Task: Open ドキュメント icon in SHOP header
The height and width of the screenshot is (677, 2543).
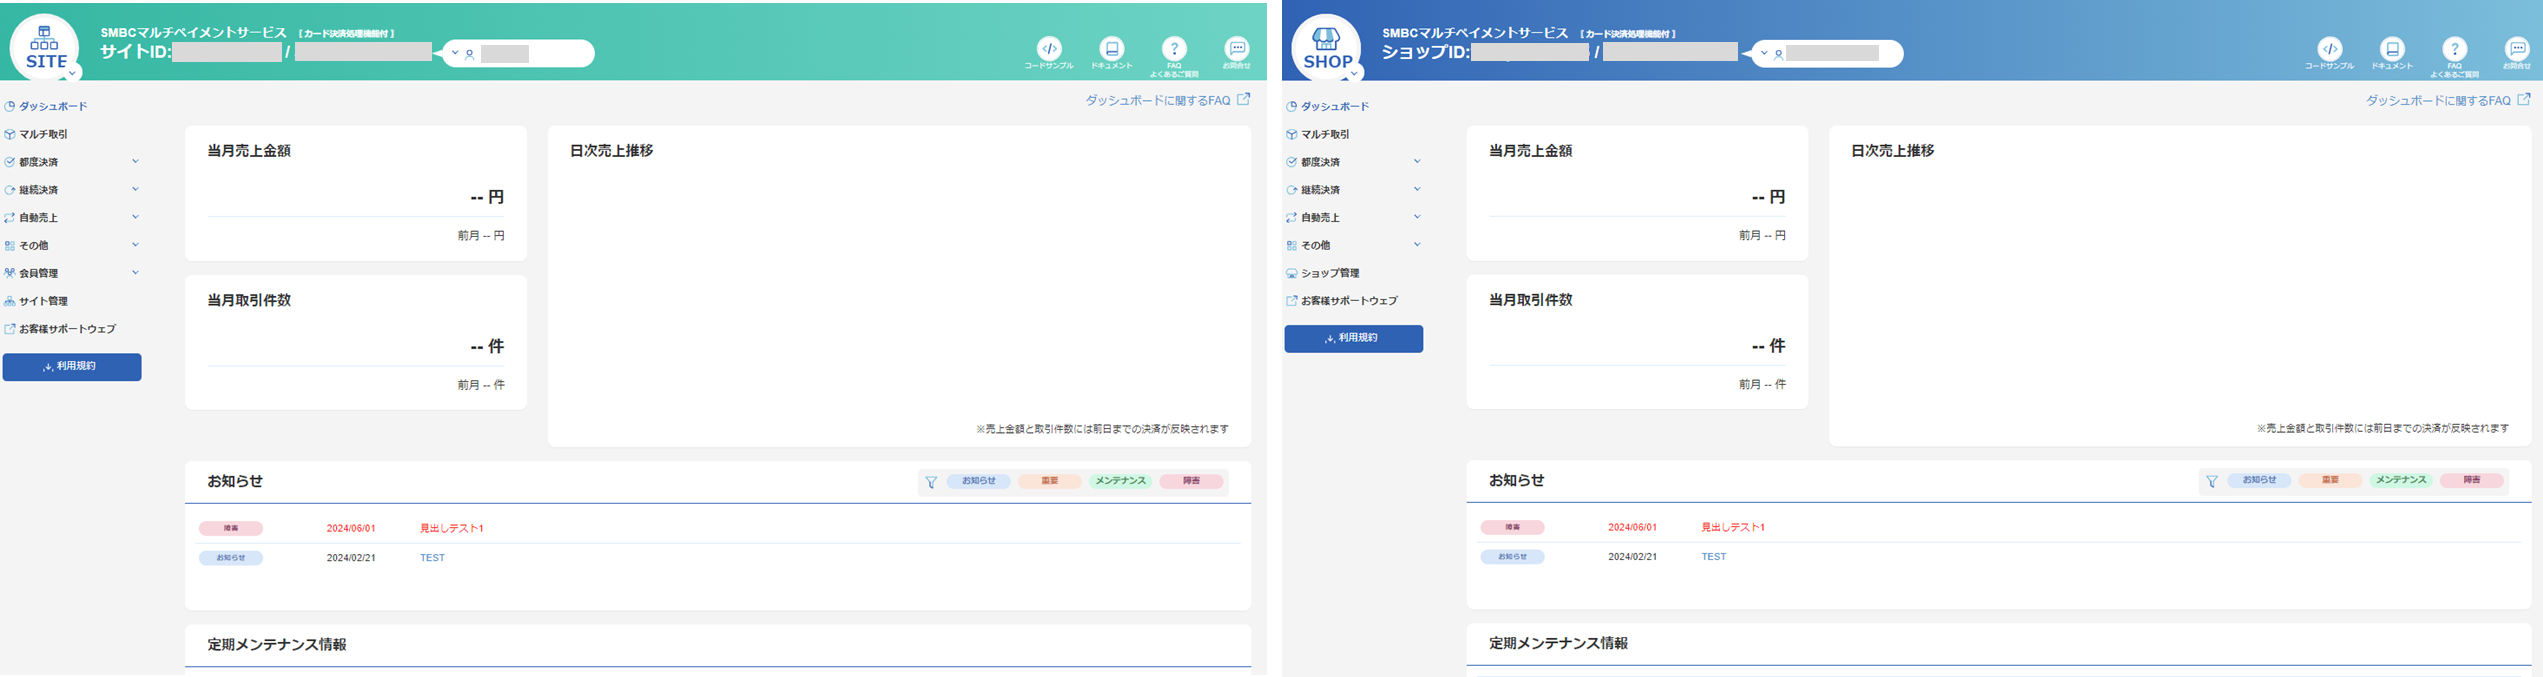Action: point(2392,53)
